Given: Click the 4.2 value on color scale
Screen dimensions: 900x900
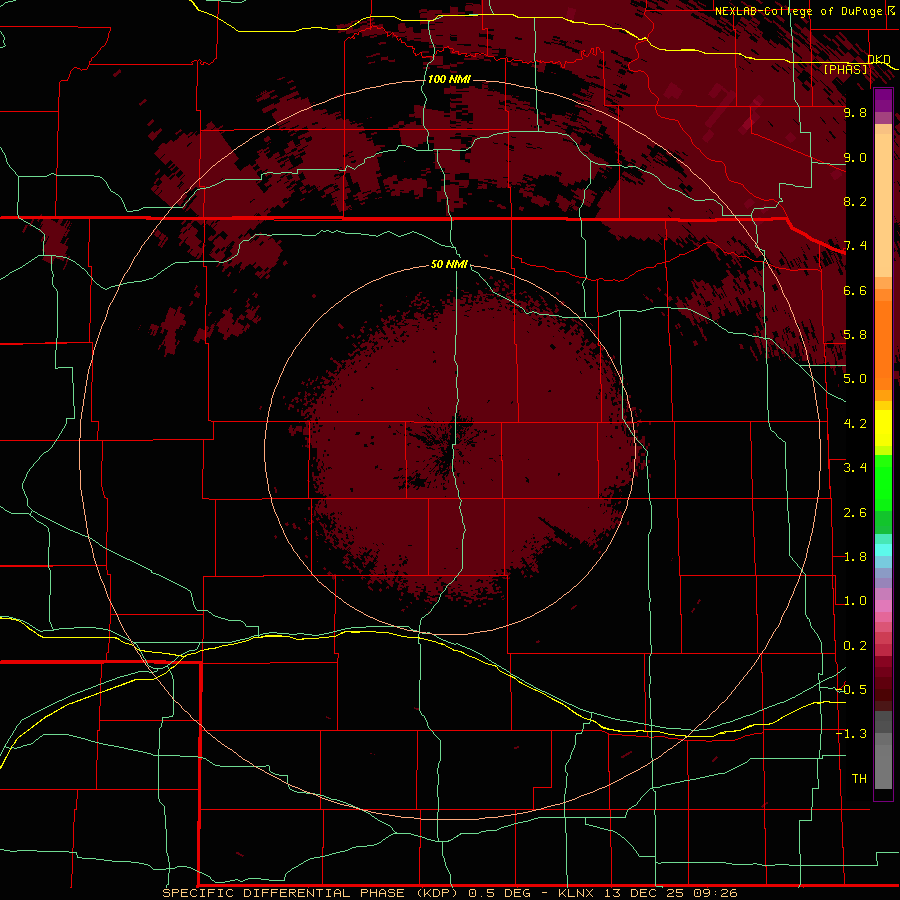Looking at the screenshot, I should click(855, 424).
